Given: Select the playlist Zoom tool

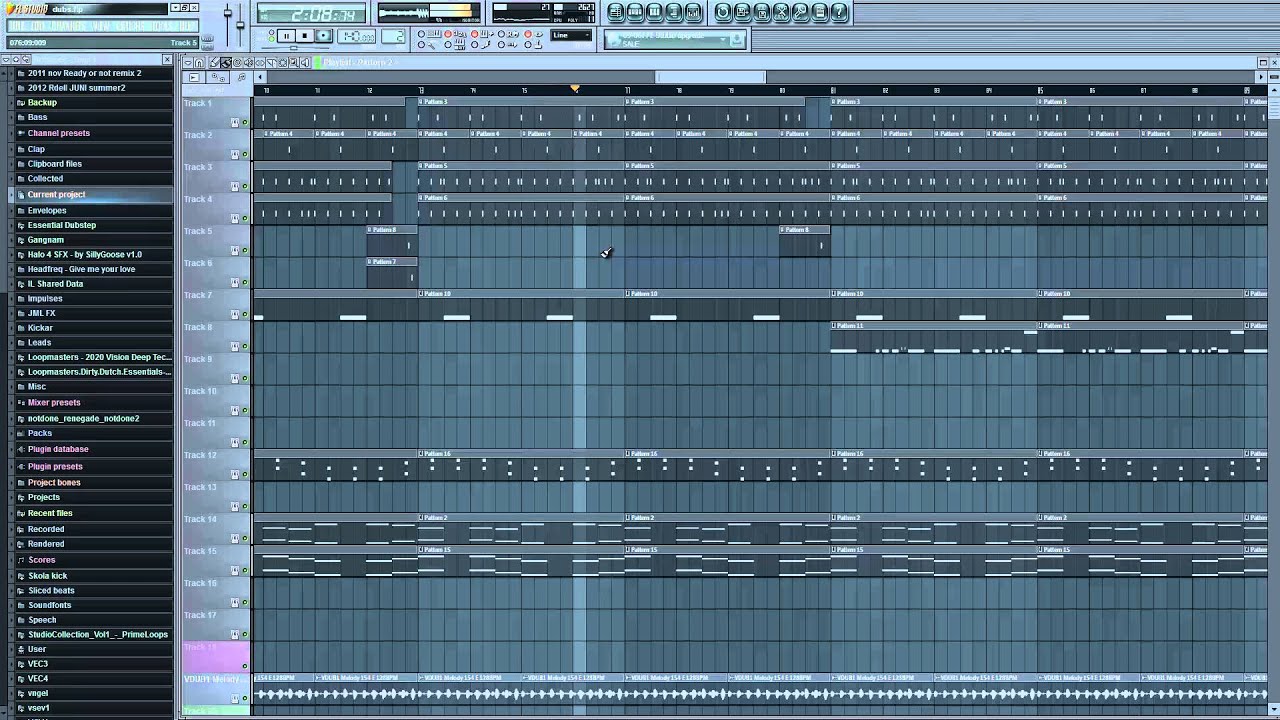Looking at the screenshot, I should [293, 62].
